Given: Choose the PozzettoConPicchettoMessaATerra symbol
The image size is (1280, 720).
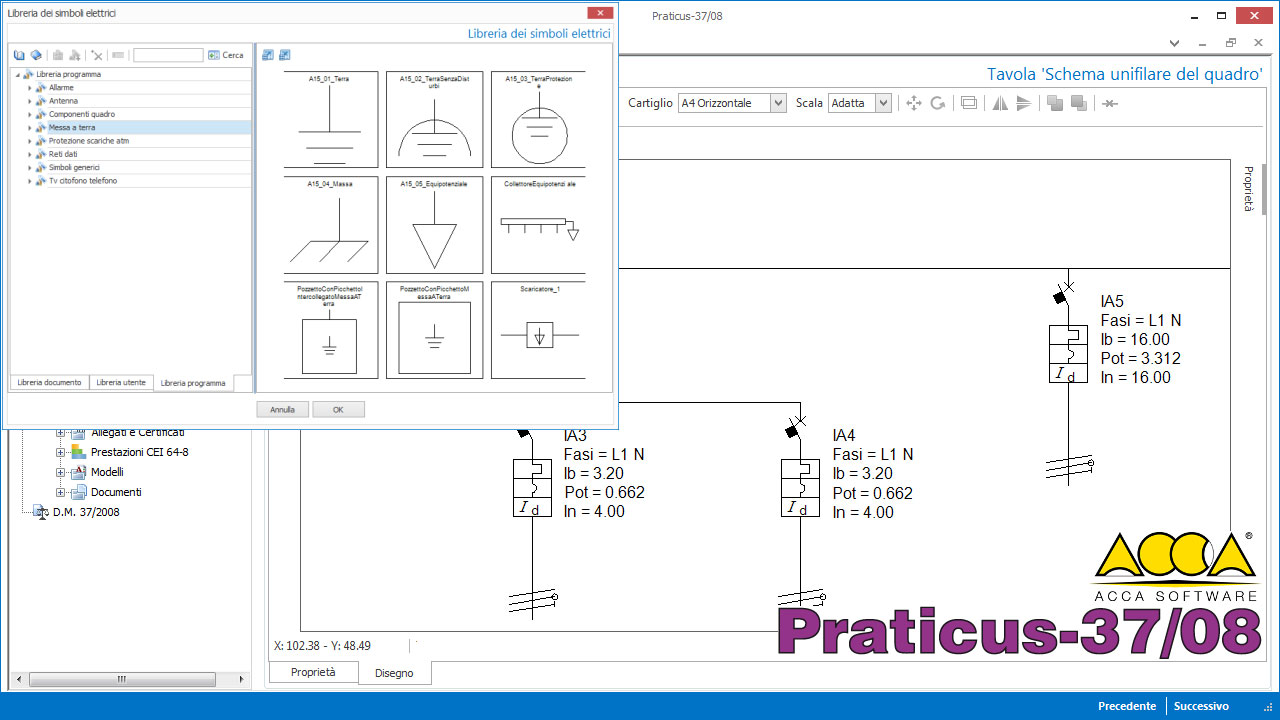Looking at the screenshot, I should click(434, 330).
